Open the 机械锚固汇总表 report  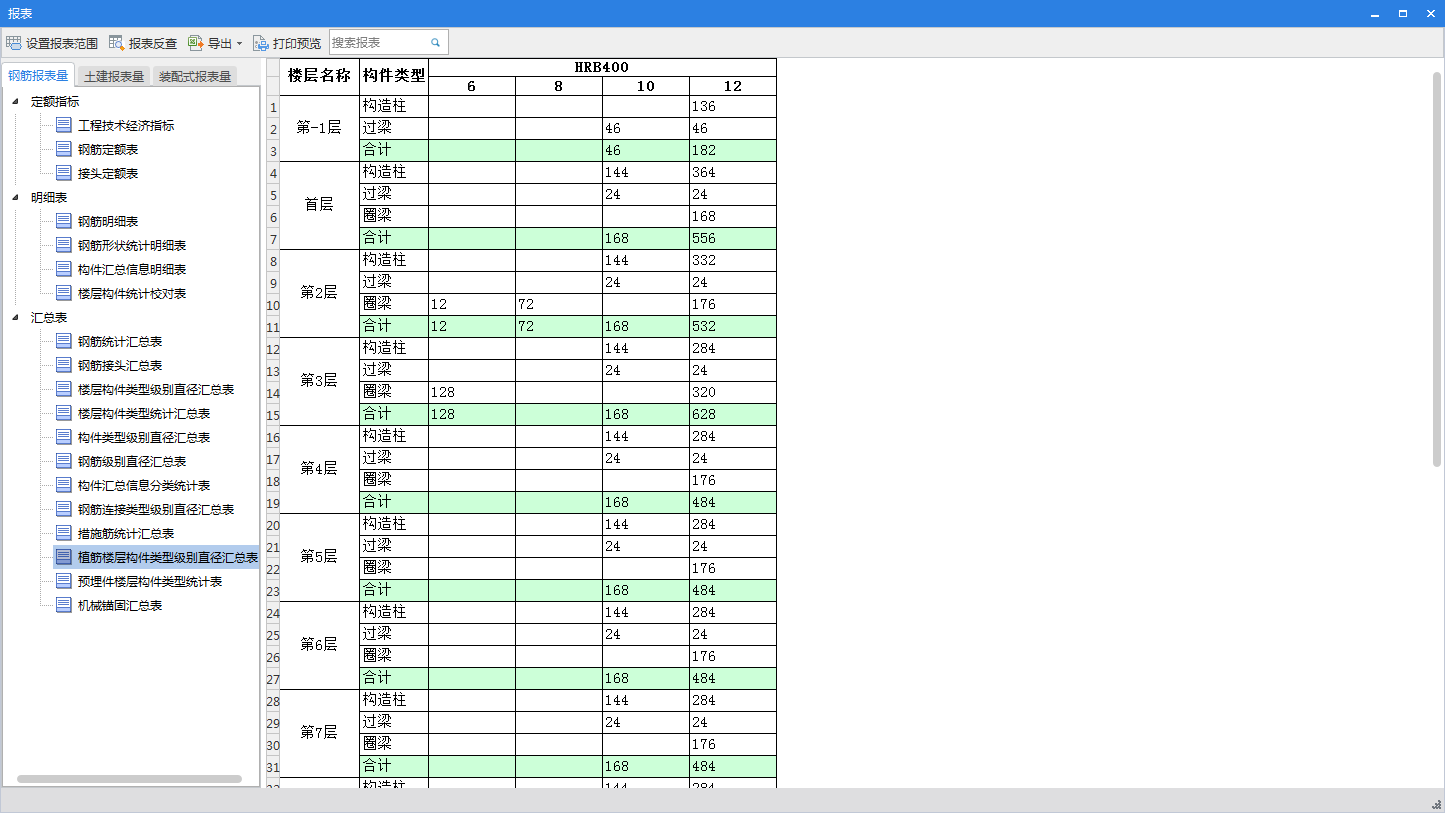pyautogui.click(x=120, y=605)
